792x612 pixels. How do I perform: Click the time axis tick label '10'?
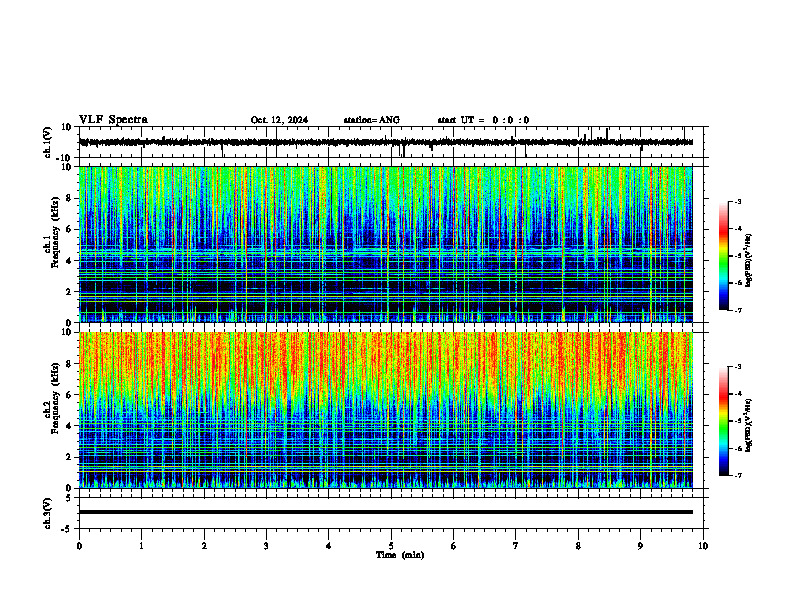point(703,546)
